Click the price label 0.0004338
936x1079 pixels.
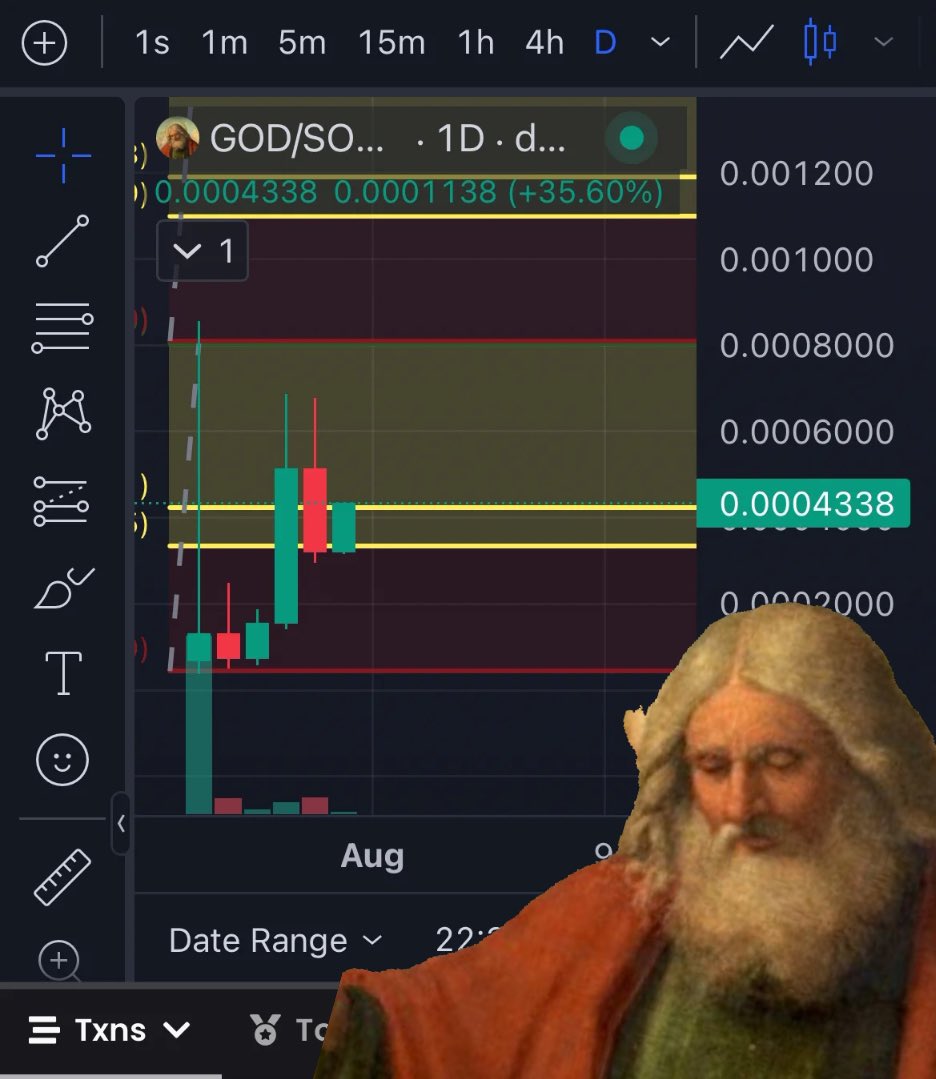click(x=805, y=503)
